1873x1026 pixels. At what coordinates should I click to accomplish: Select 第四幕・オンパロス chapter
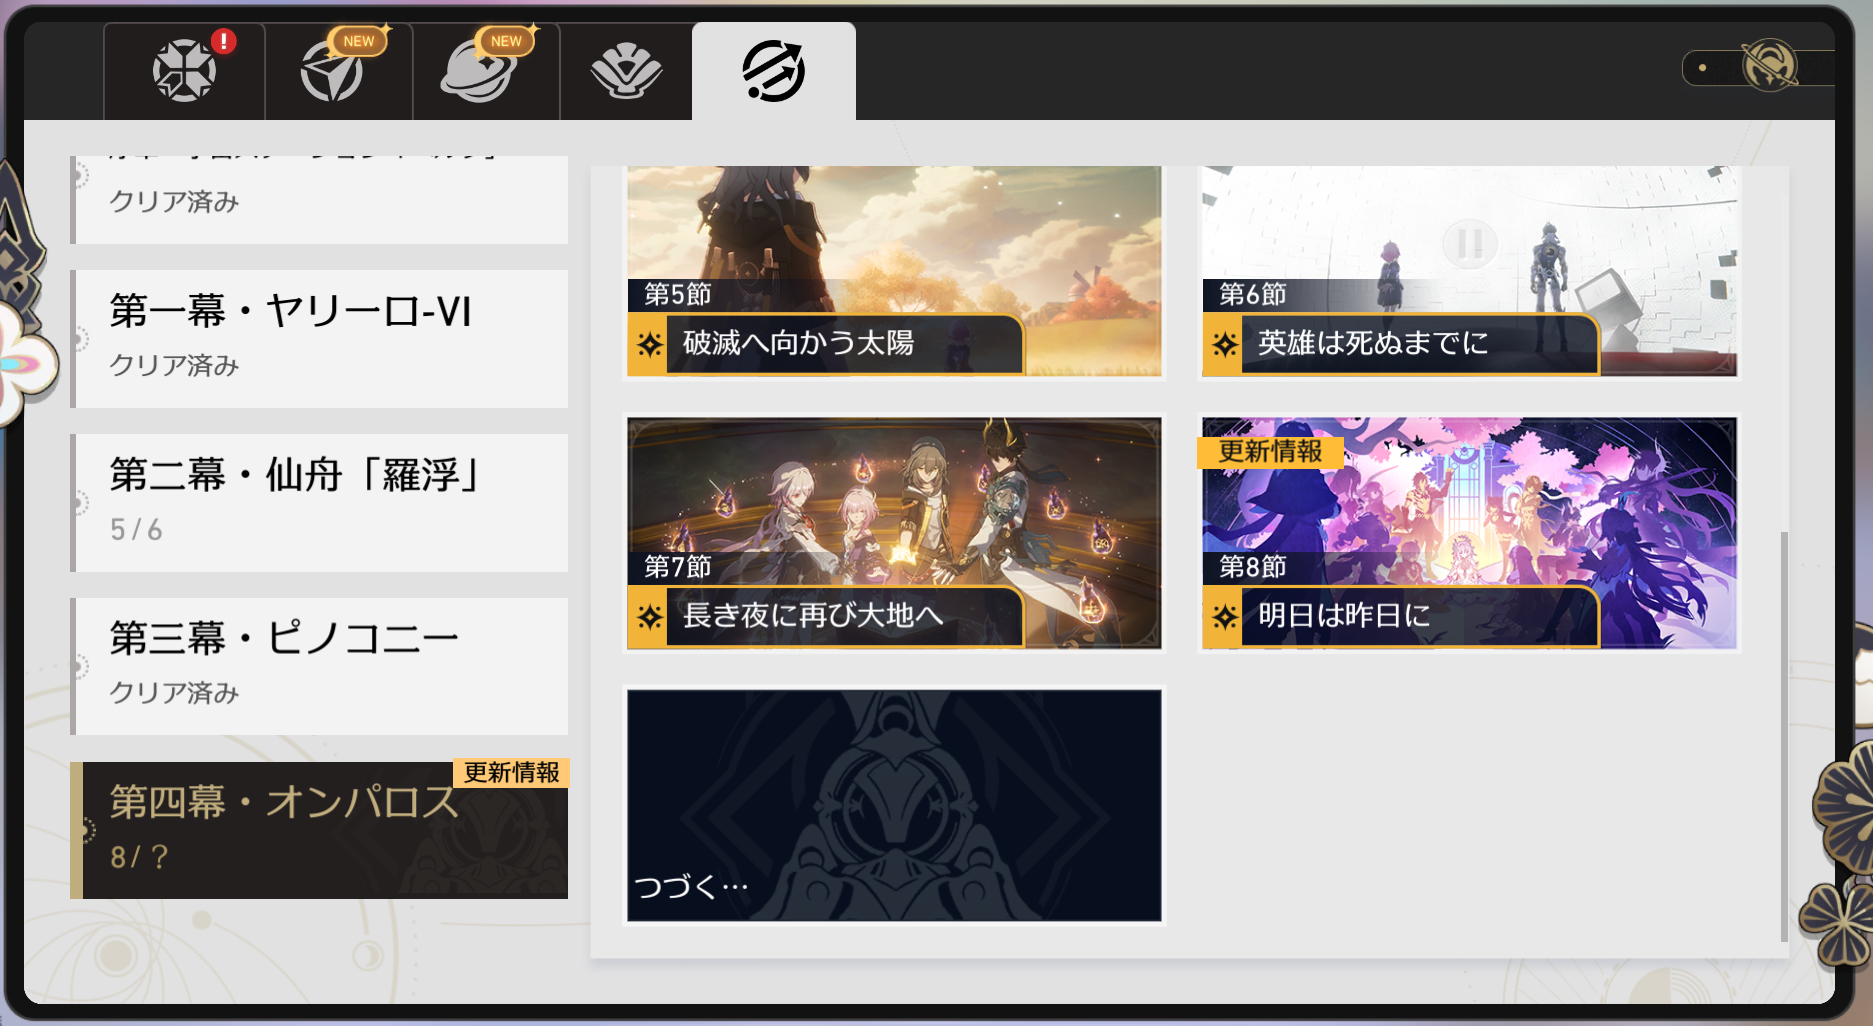(320, 830)
